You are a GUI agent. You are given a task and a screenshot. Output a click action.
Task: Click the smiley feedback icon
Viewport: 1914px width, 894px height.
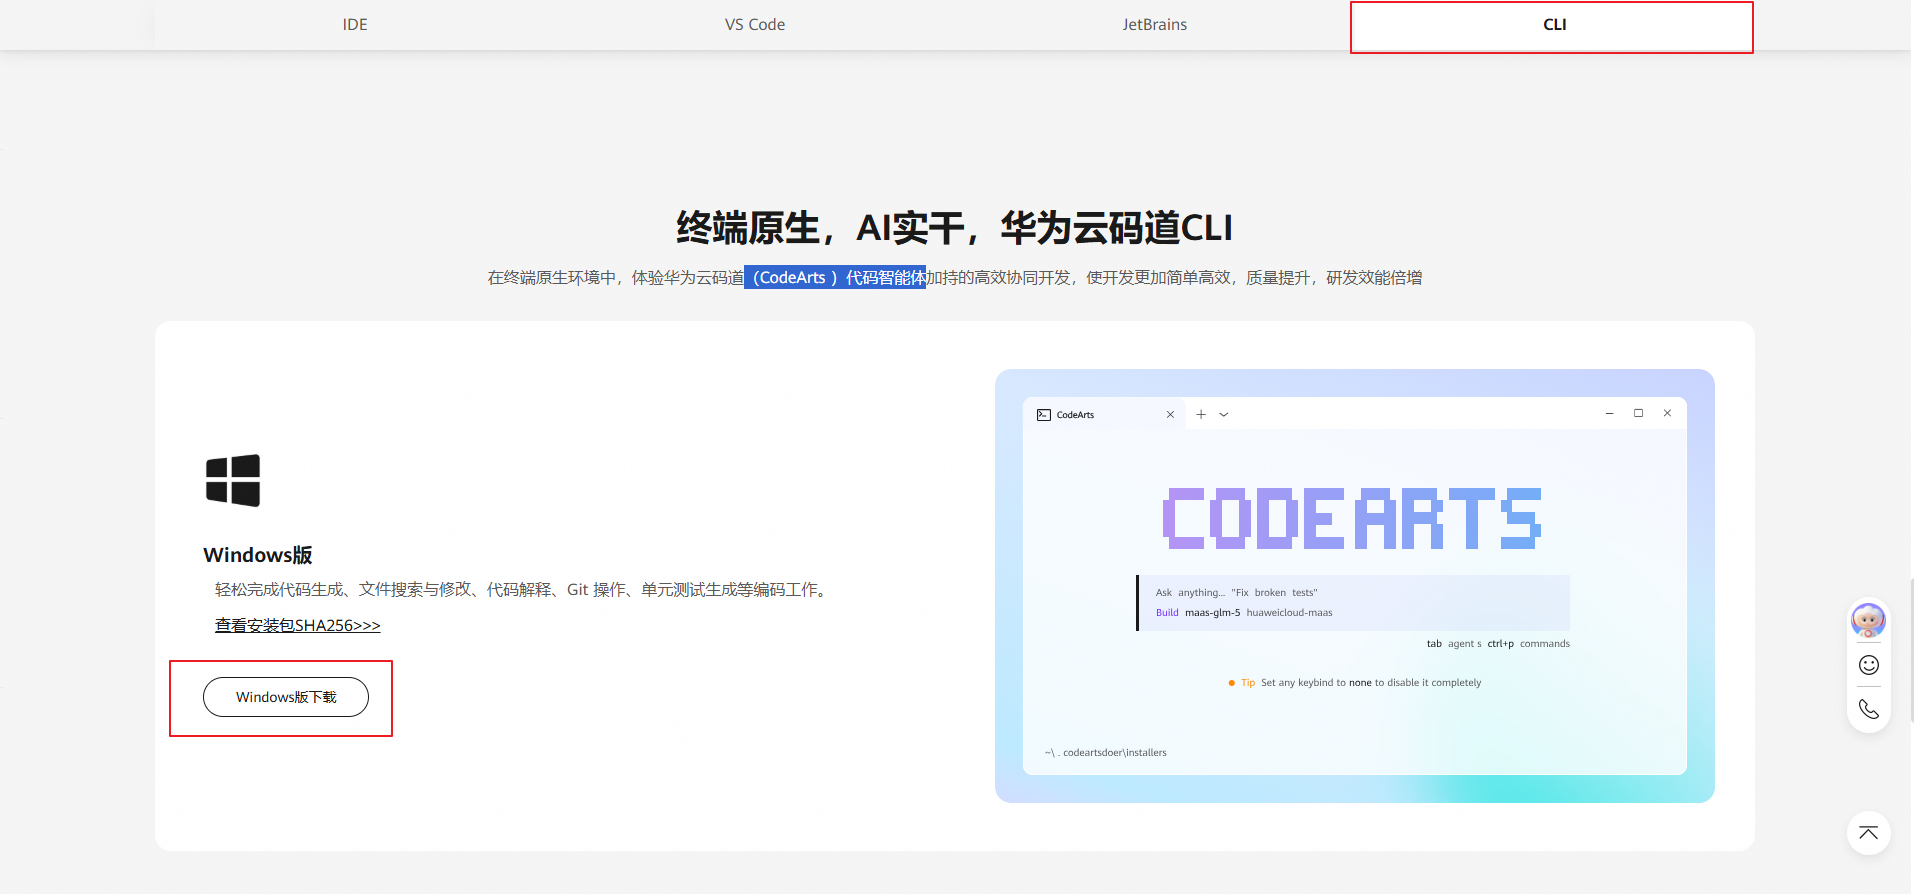(x=1868, y=665)
